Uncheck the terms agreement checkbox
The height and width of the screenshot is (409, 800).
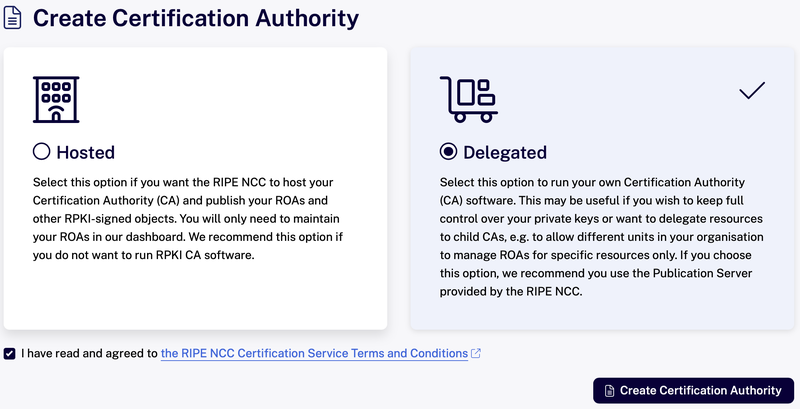[x=10, y=353]
